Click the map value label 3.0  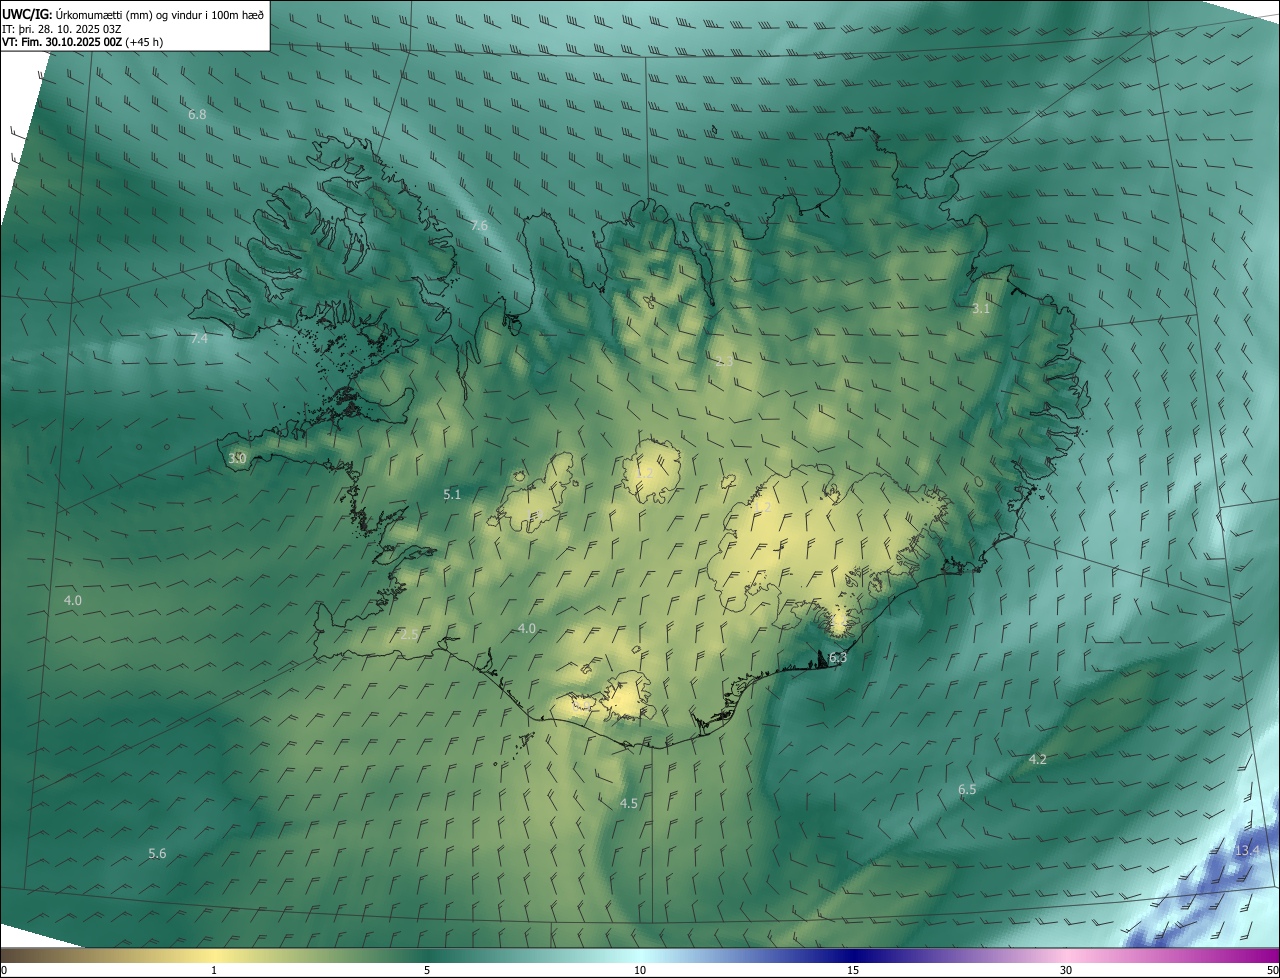tap(237, 458)
